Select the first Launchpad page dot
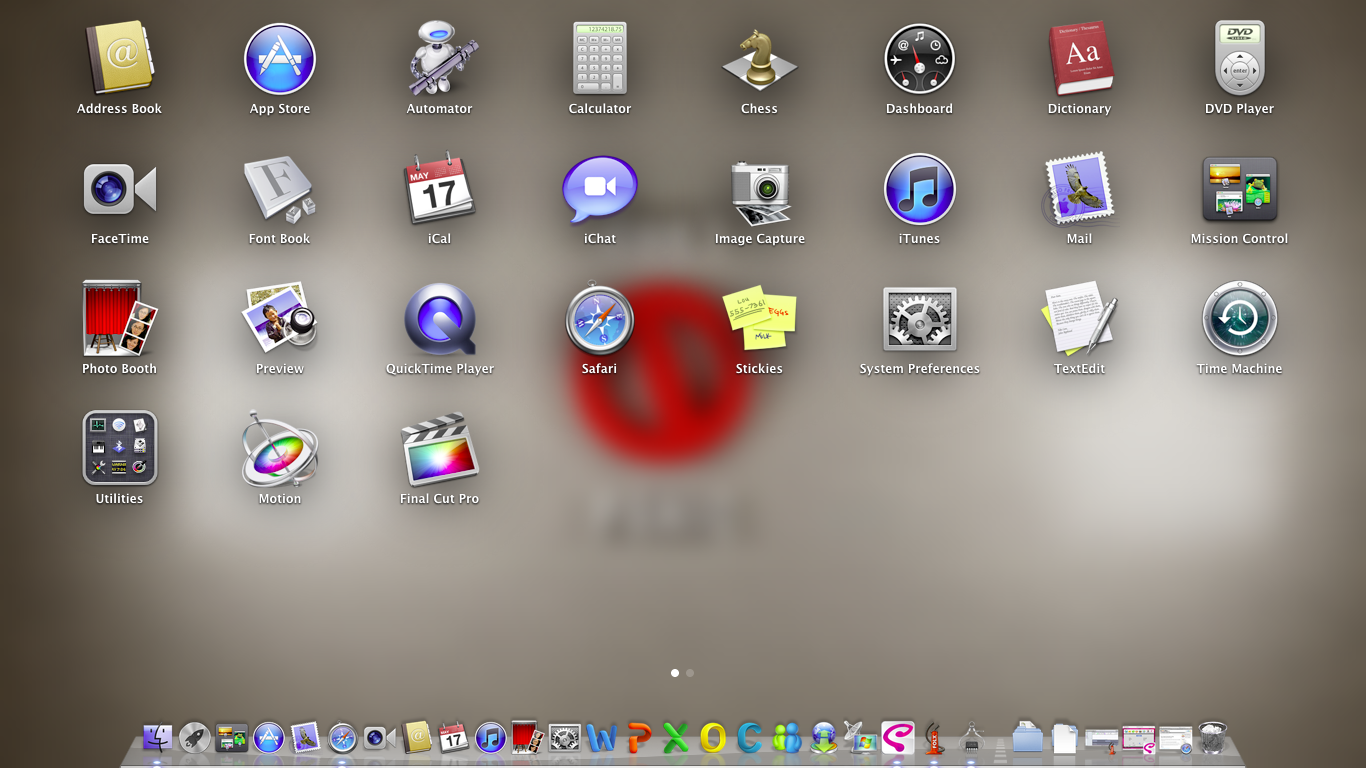1366x768 pixels. point(675,673)
